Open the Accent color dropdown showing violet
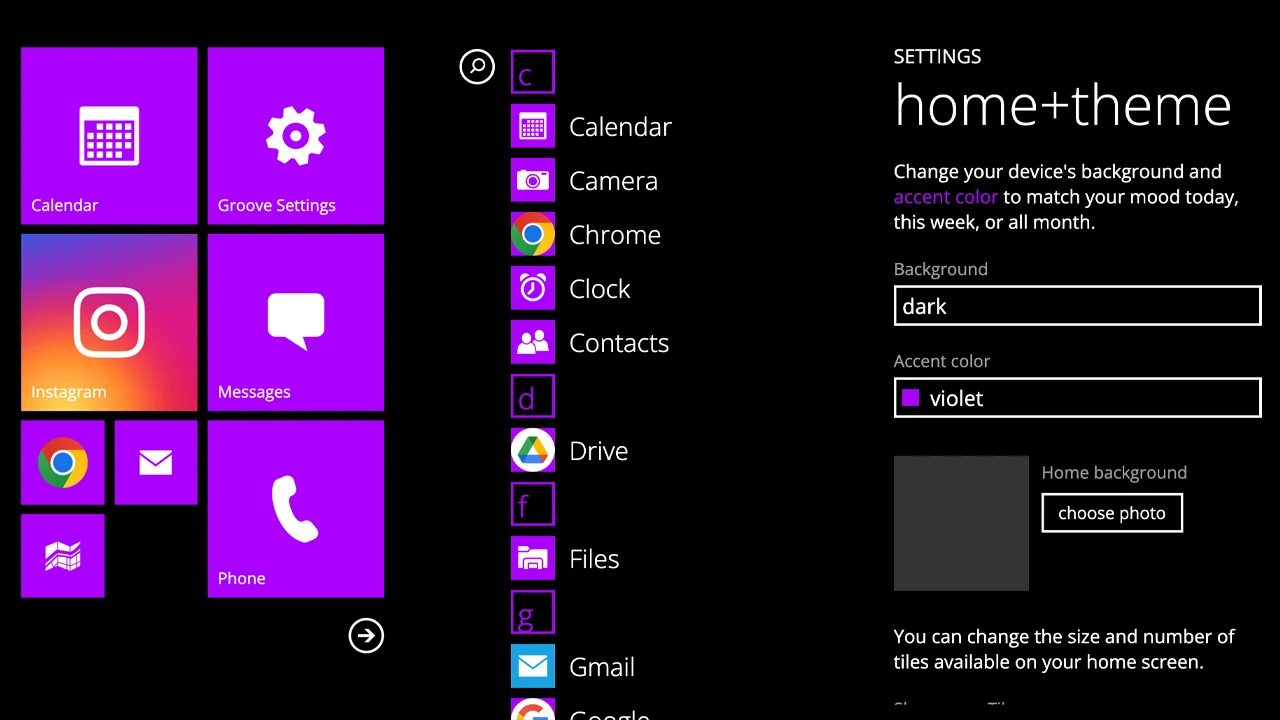This screenshot has height=720, width=1280. point(1077,398)
